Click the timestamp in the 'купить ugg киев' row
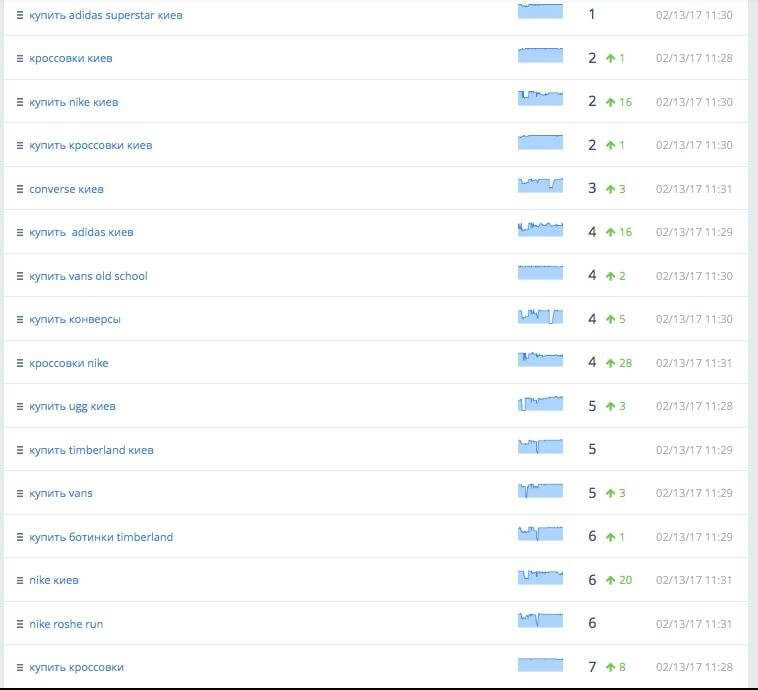 pyautogui.click(x=694, y=407)
